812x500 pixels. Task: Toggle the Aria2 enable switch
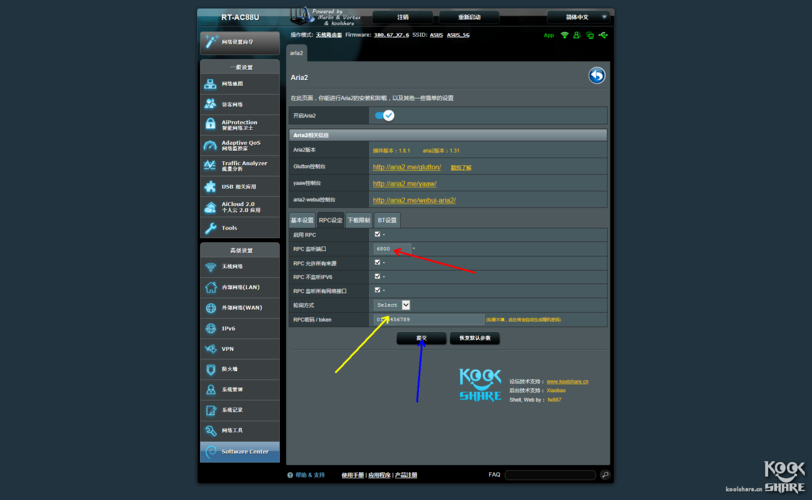(x=384, y=116)
